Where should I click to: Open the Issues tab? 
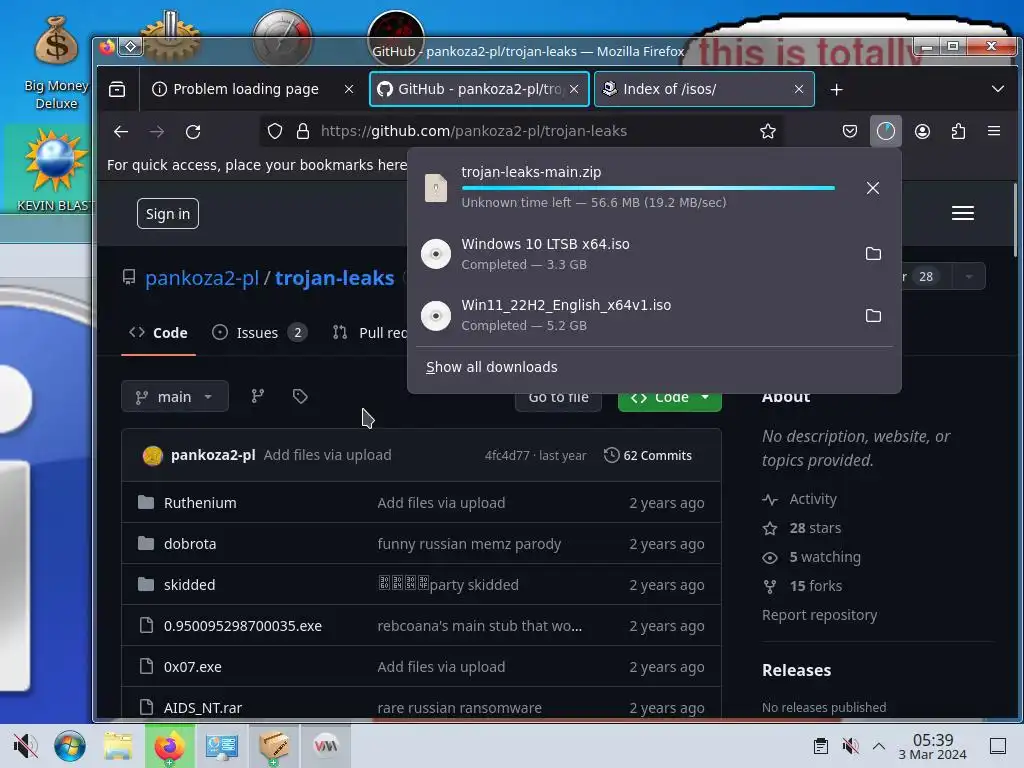(x=259, y=333)
